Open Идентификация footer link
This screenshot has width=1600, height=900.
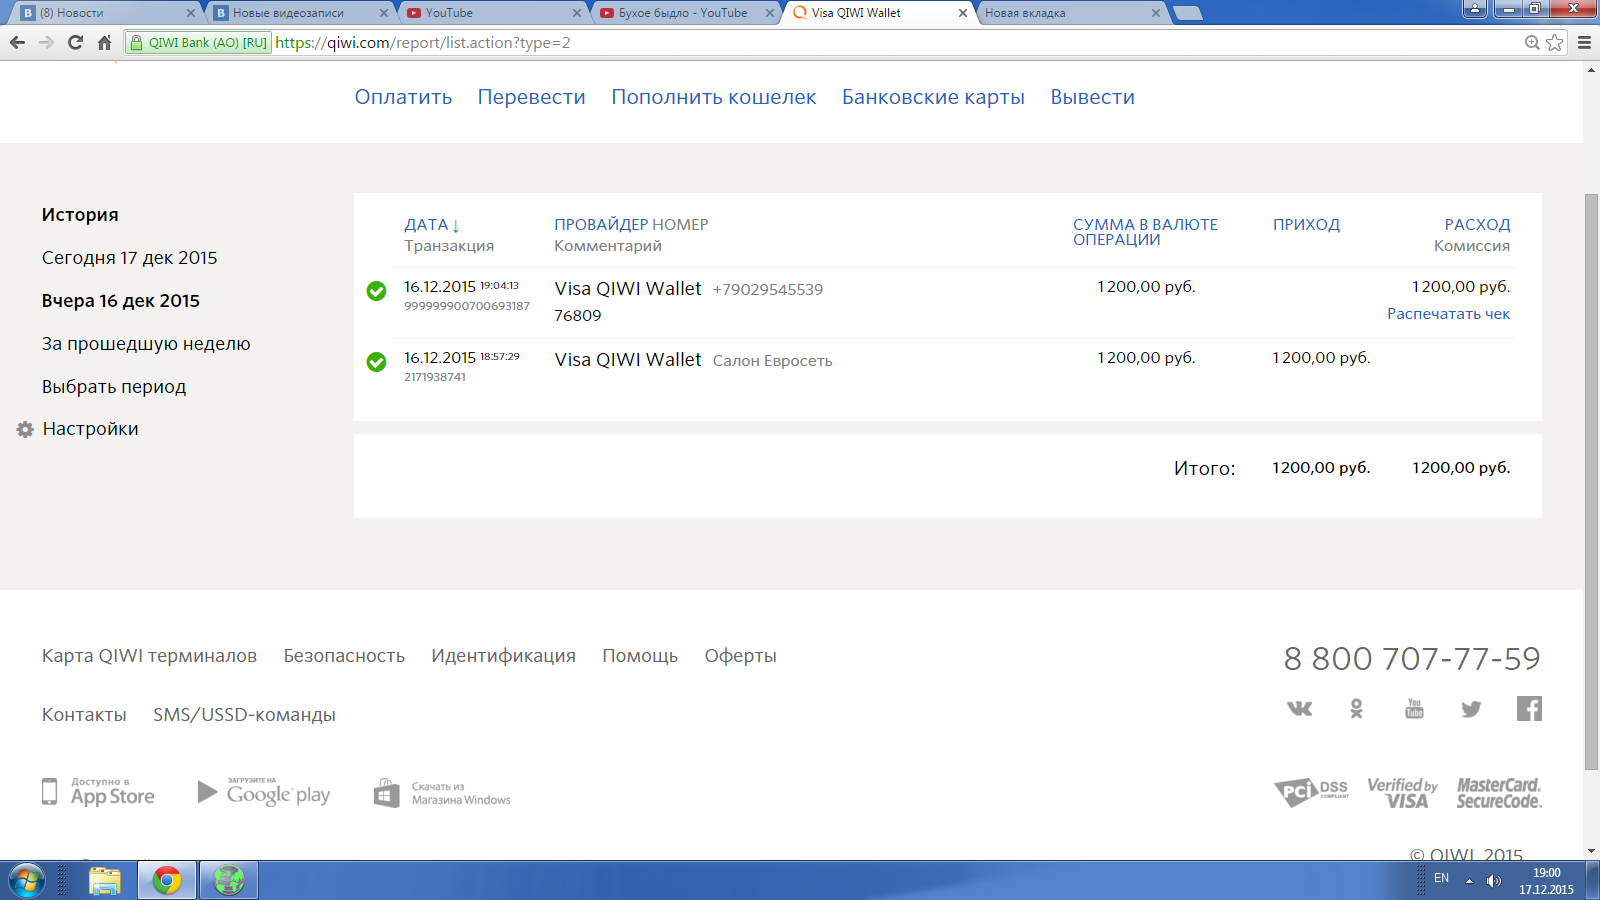point(503,656)
